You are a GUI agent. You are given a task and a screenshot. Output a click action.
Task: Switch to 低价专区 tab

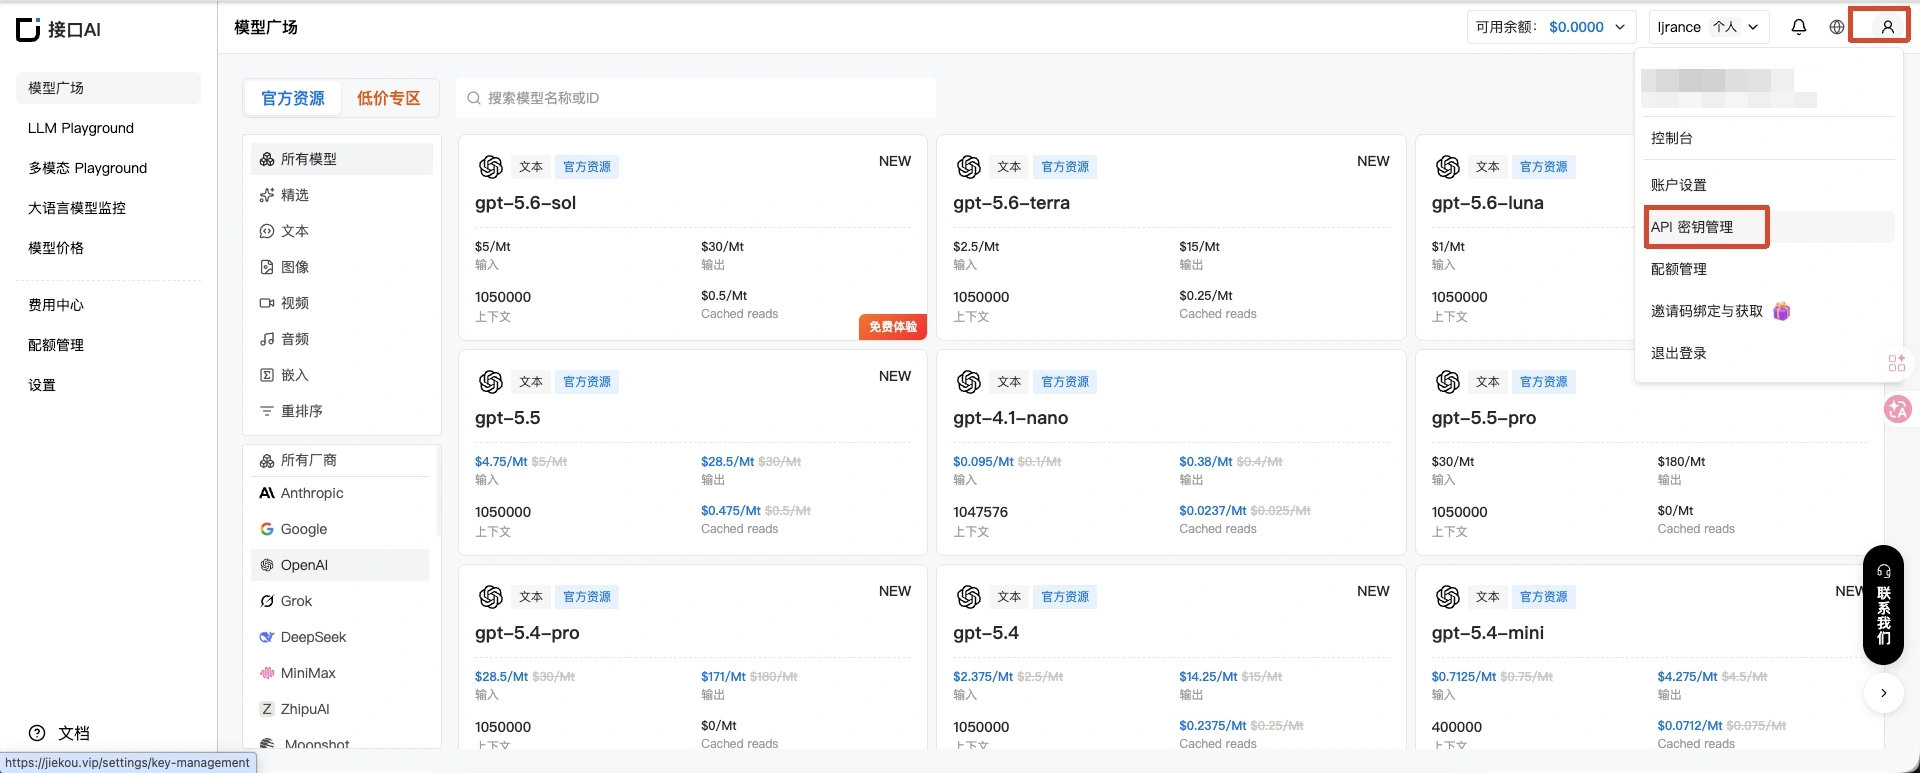[389, 98]
